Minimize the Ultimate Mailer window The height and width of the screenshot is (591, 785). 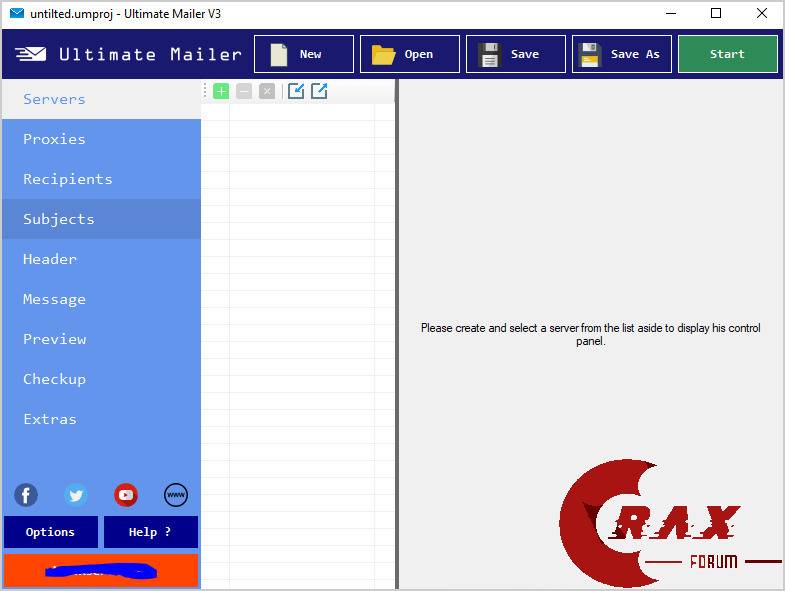(x=671, y=14)
